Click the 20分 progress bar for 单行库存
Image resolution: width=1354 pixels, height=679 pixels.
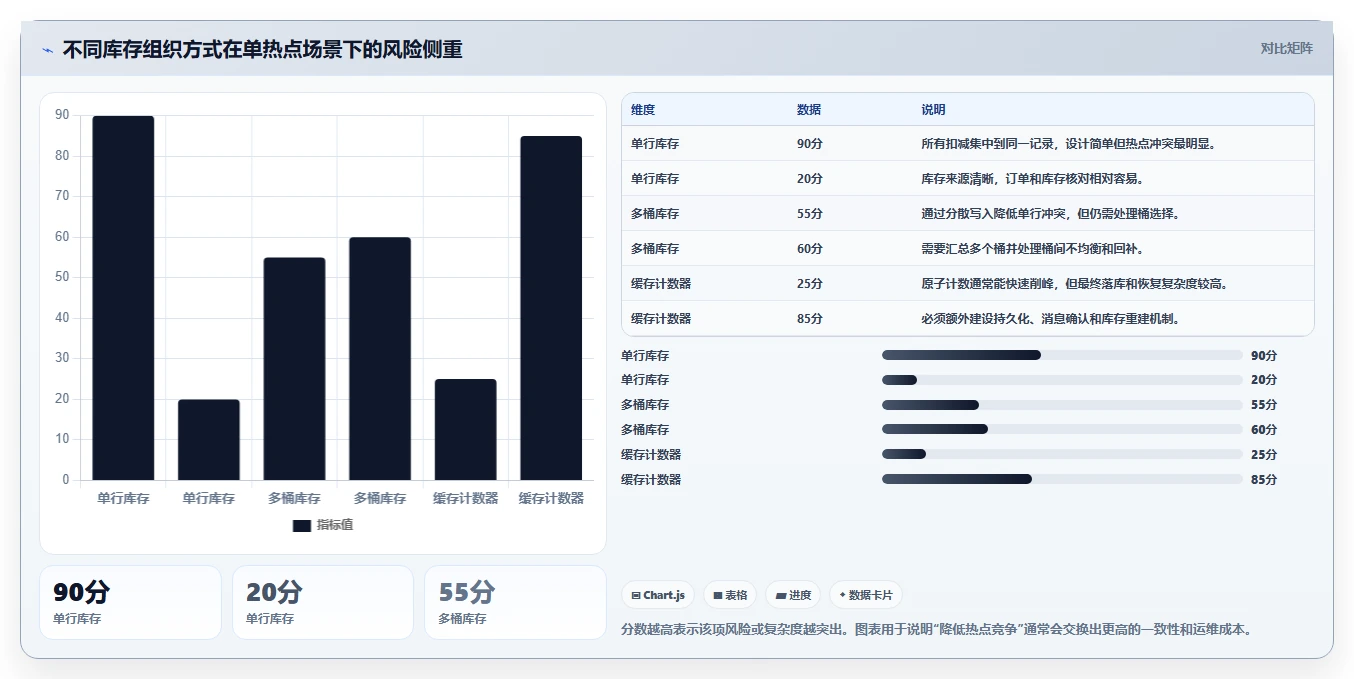coord(1062,380)
